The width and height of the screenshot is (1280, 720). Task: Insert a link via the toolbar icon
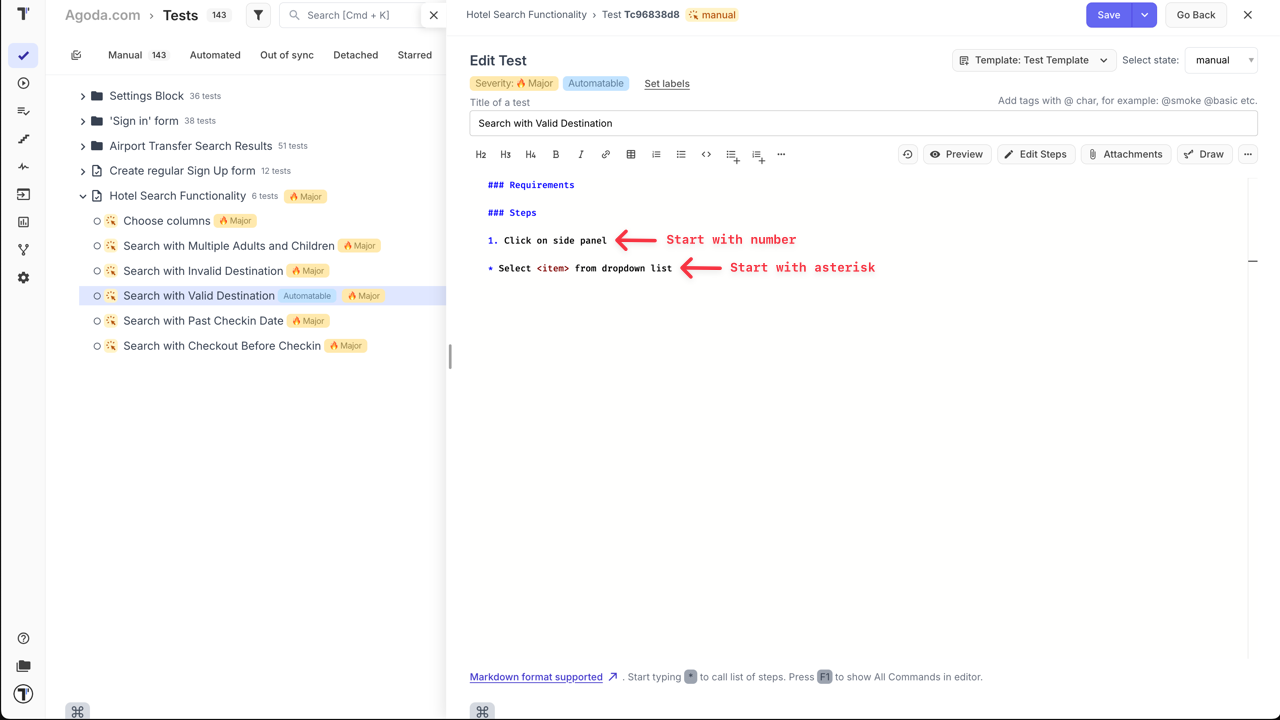(605, 154)
